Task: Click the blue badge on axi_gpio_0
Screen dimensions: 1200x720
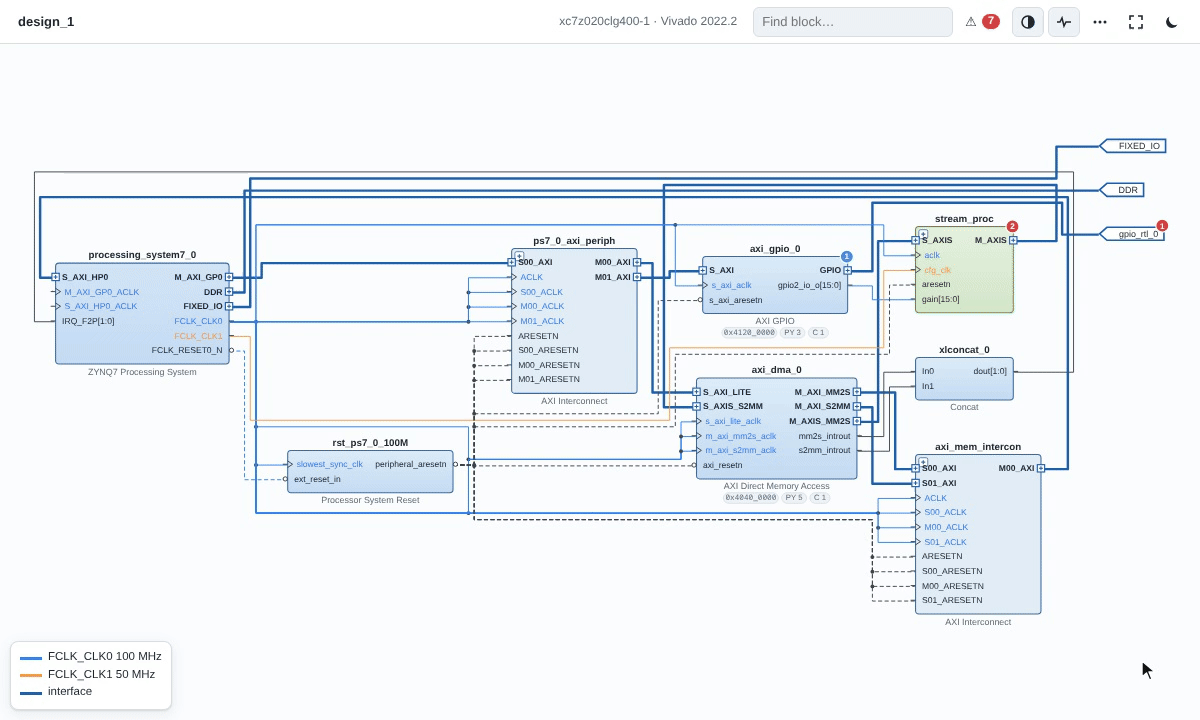Action: (846, 257)
